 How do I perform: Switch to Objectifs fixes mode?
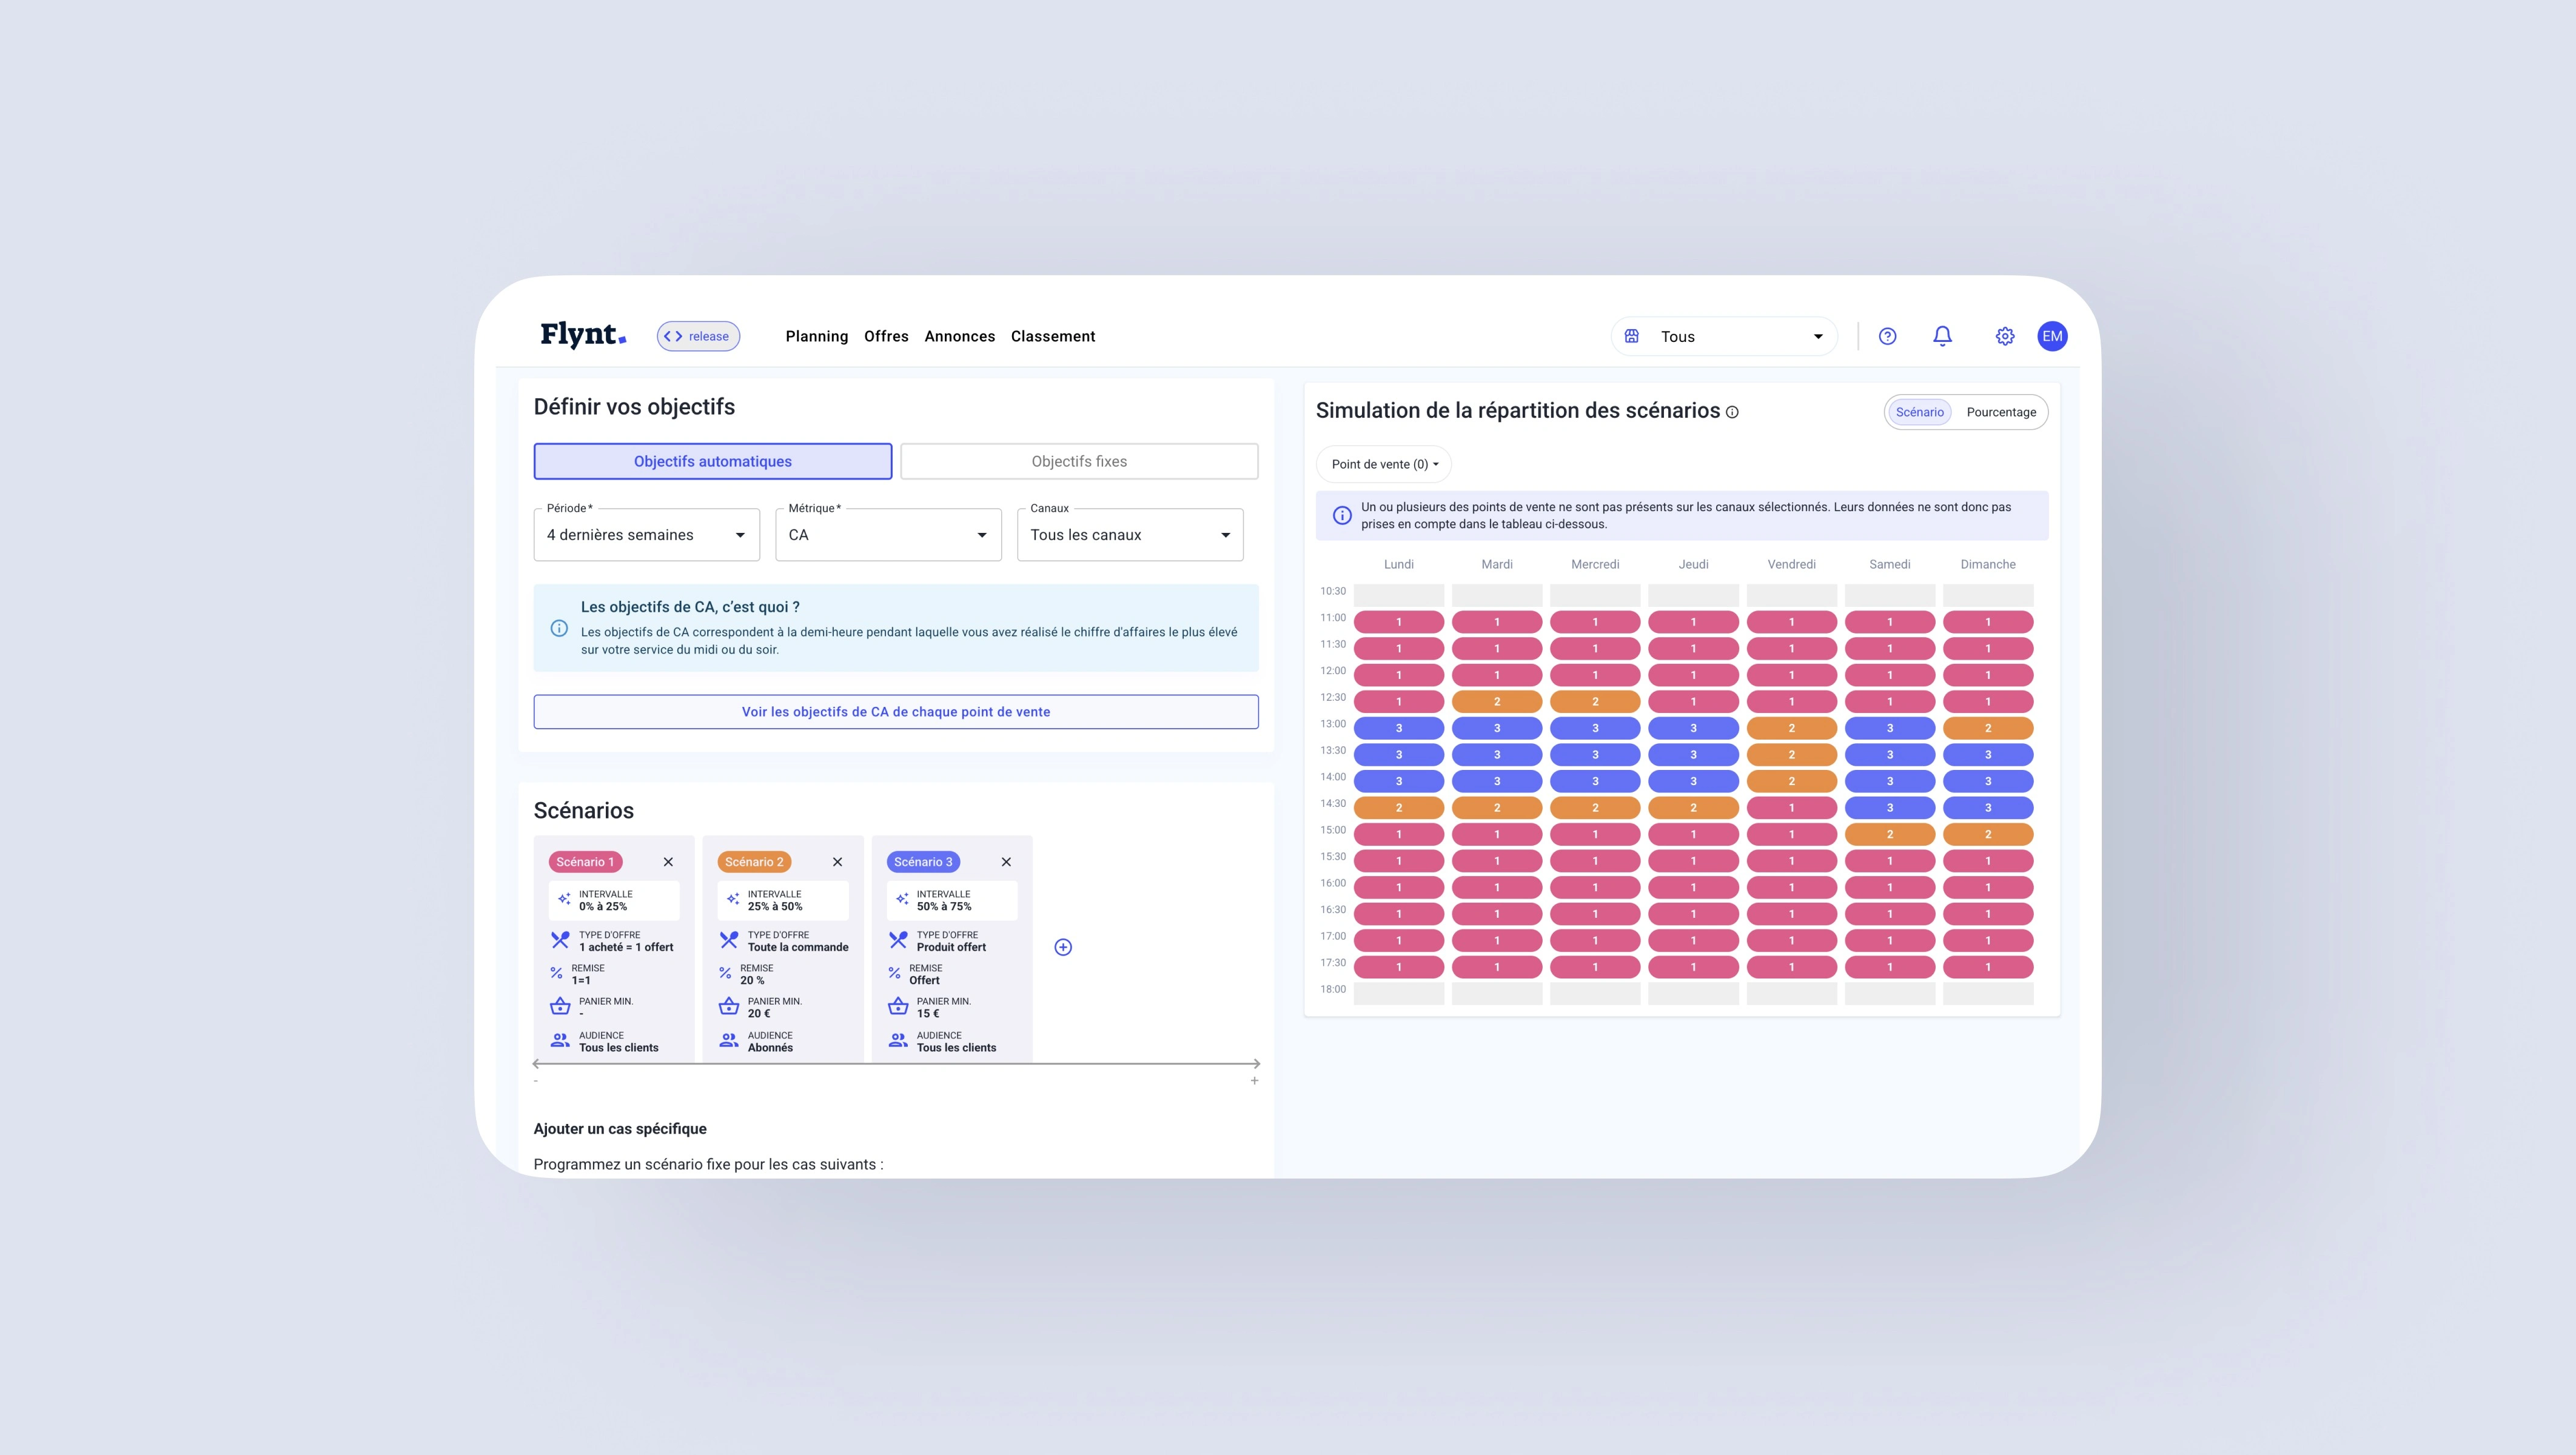pyautogui.click(x=1079, y=461)
